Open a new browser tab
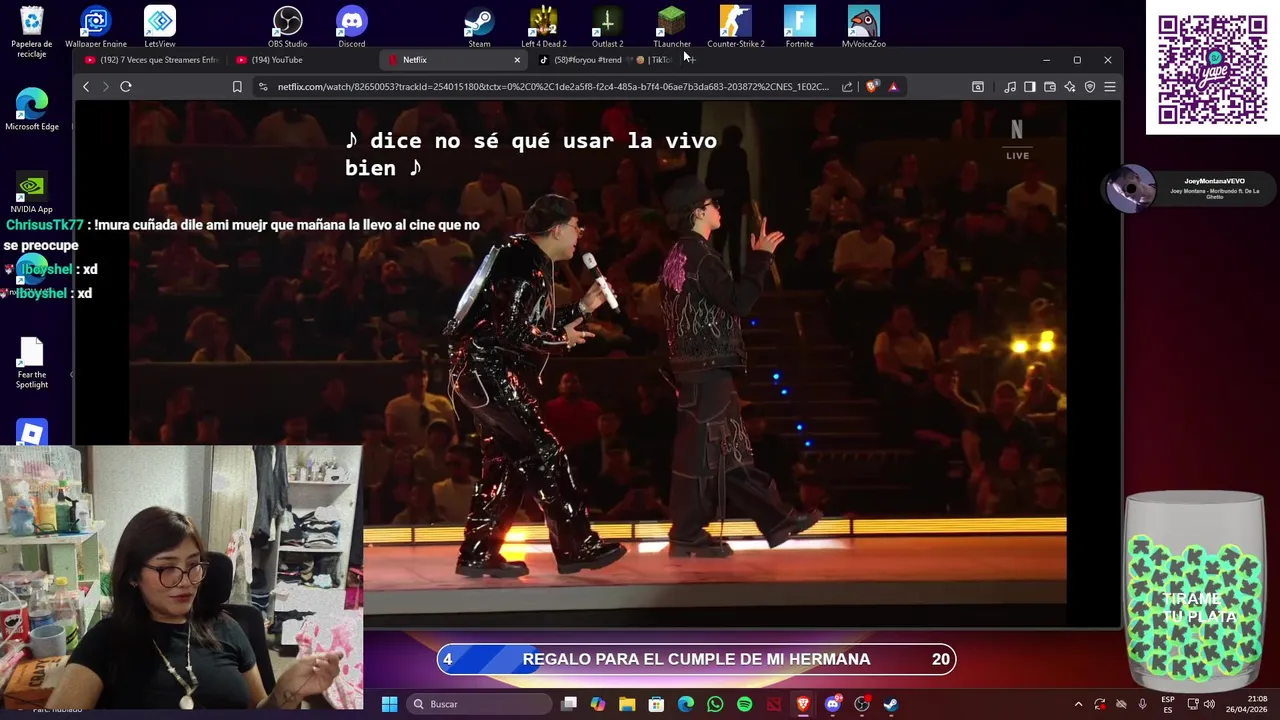This screenshot has width=1280, height=720. click(x=690, y=60)
